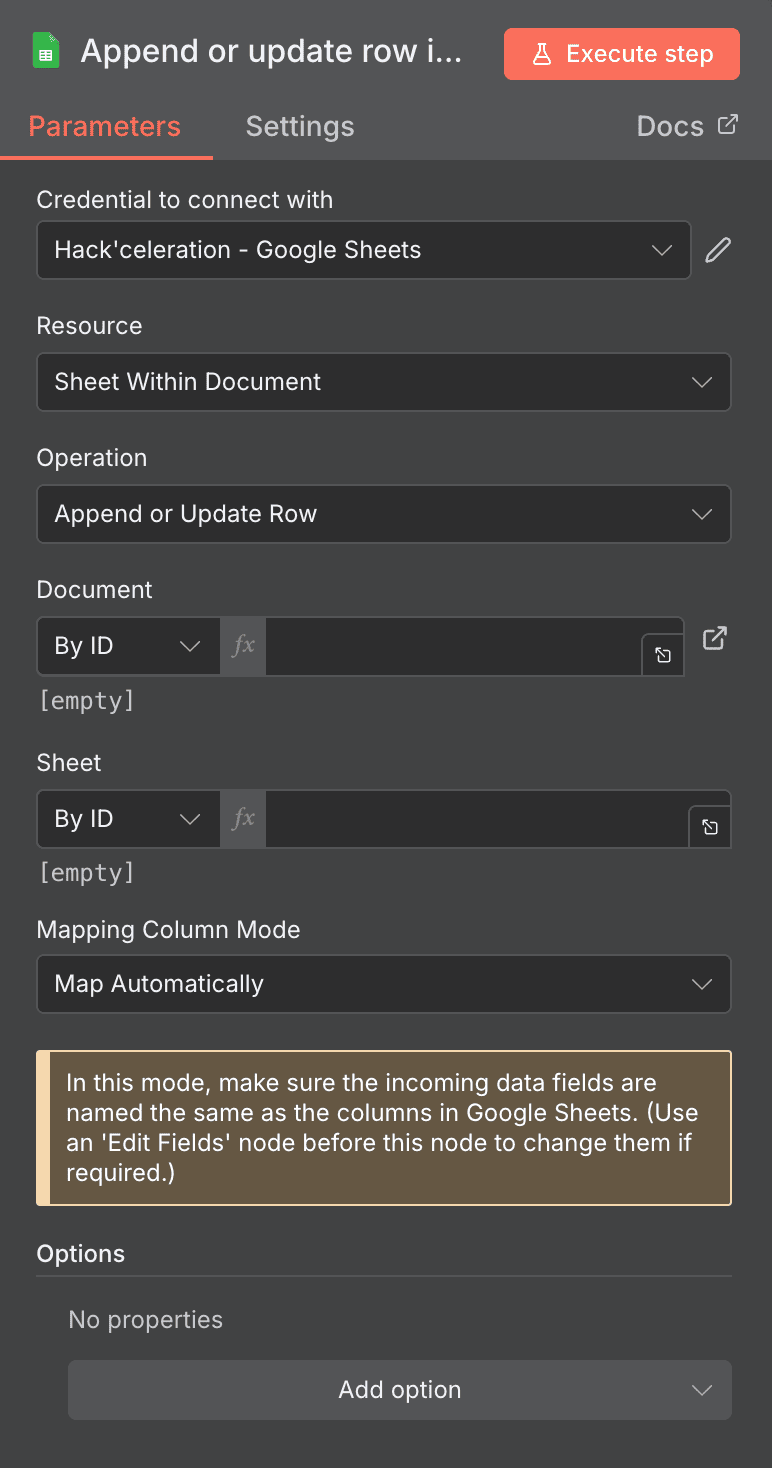Screen dimensions: 772x1468
Task: Toggle expression mode on the Sheet field
Action: [242, 818]
